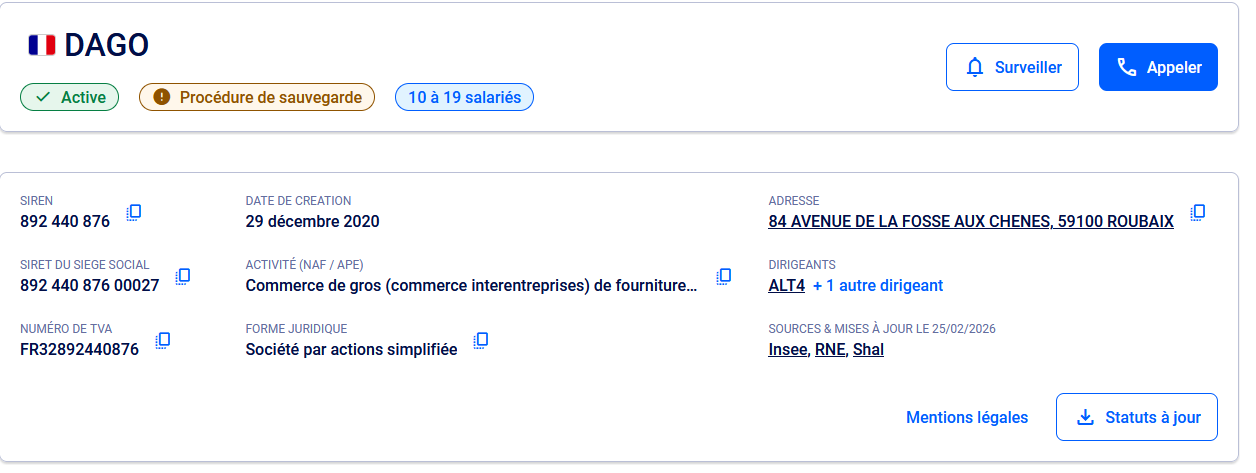The height and width of the screenshot is (473, 1256).
Task: Select the Commerce de gros activity text
Action: click(x=471, y=286)
